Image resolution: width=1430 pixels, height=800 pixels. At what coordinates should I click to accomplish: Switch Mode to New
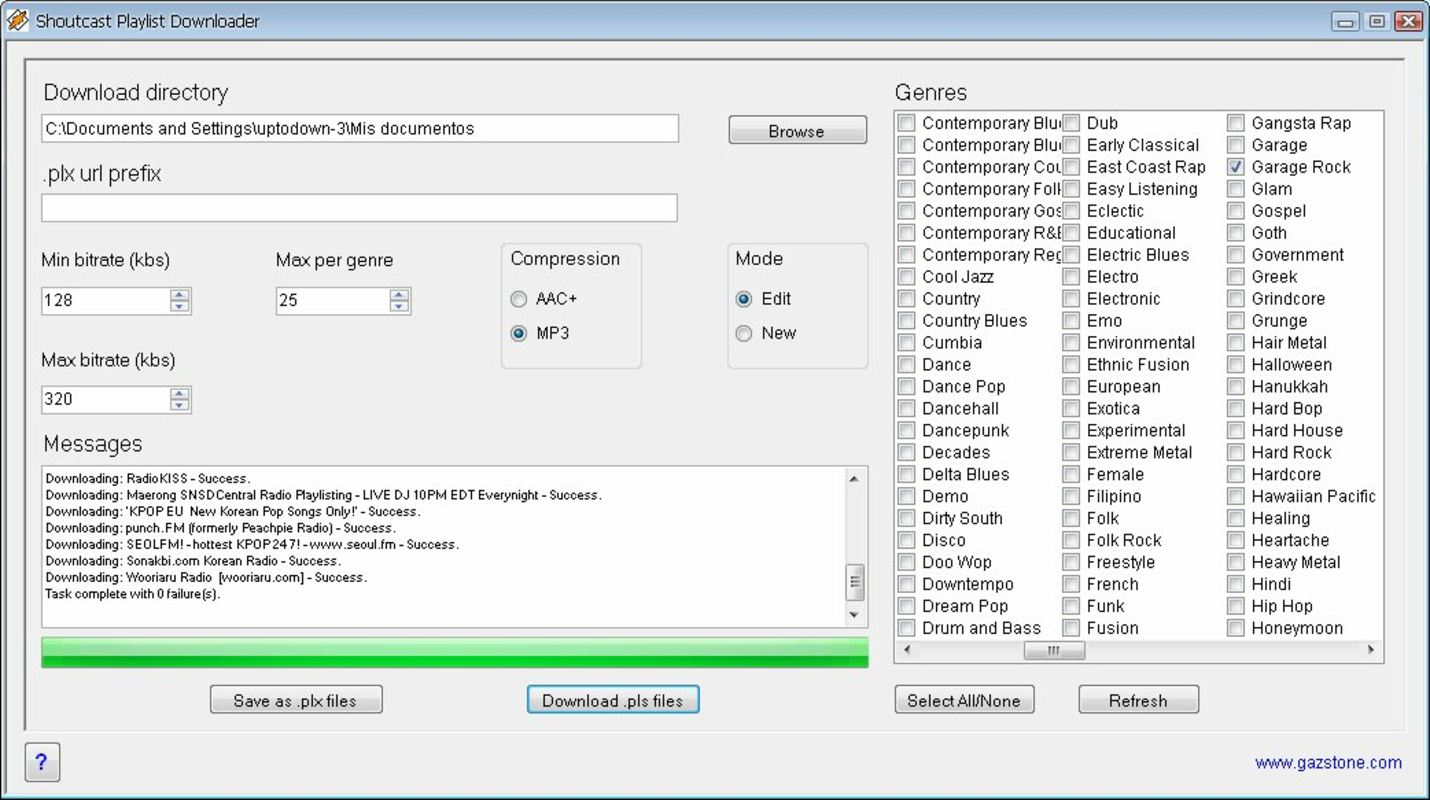(744, 333)
